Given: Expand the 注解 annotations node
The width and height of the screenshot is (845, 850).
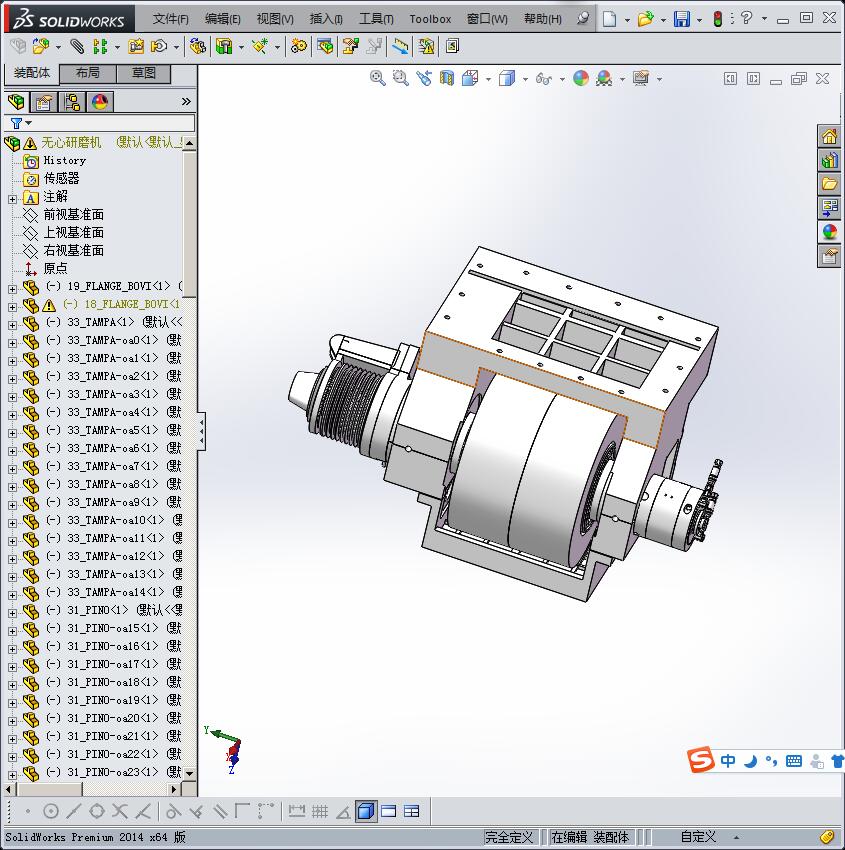Looking at the screenshot, I should point(12,199).
